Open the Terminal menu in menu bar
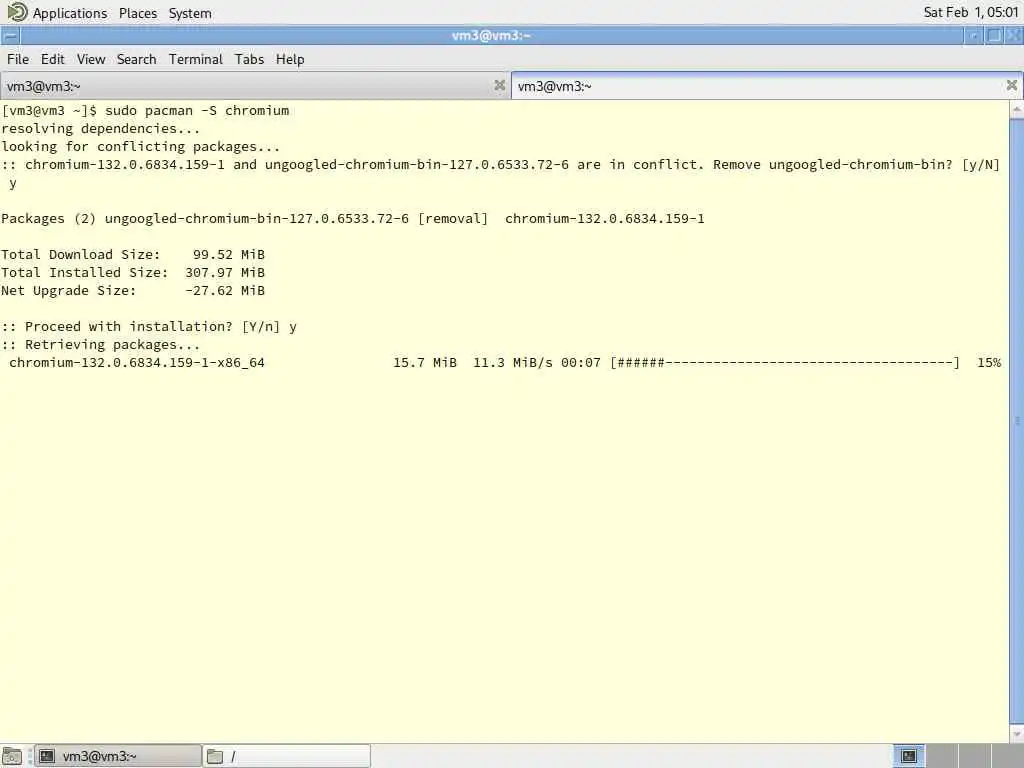The width and height of the screenshot is (1024, 768). click(x=196, y=59)
